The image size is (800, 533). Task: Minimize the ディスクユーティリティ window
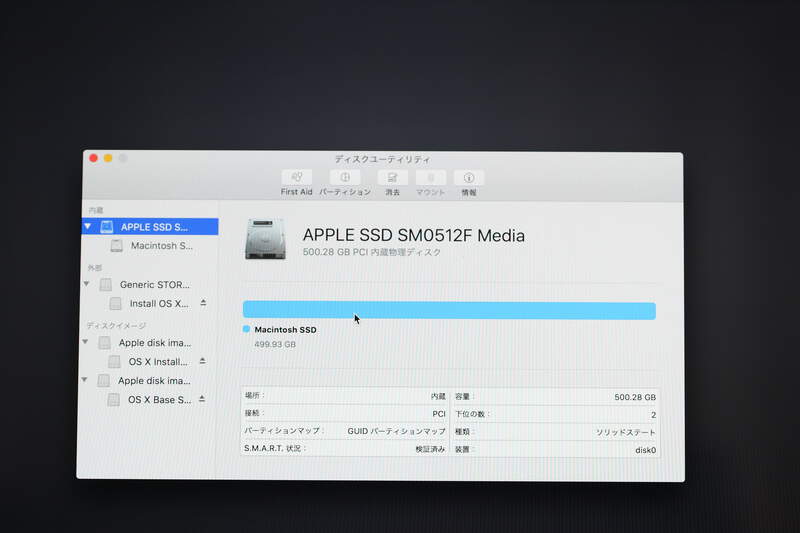point(108,158)
